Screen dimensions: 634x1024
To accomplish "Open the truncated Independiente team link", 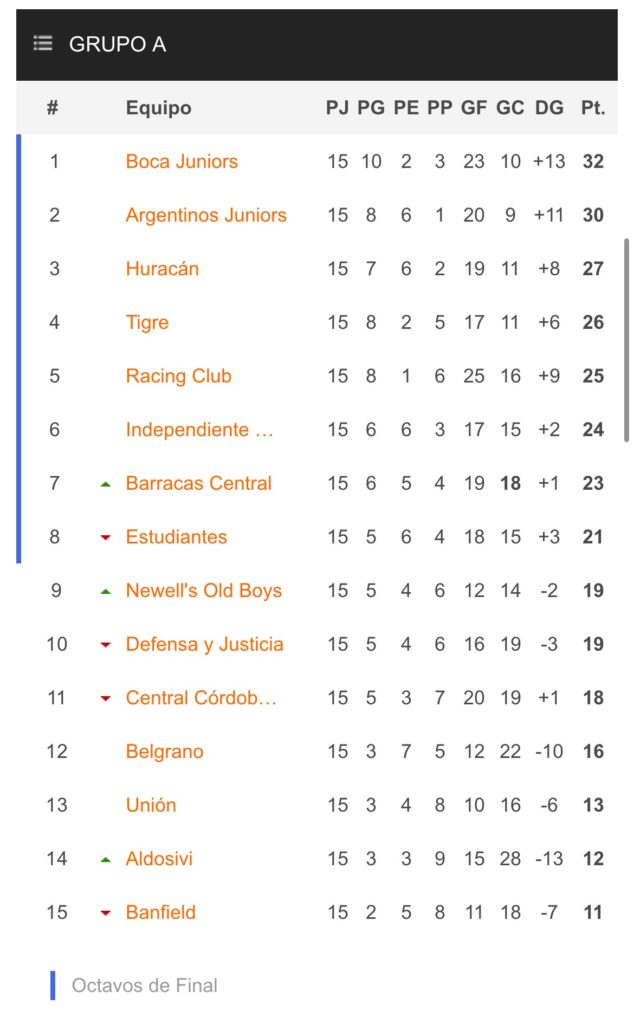I will coord(199,430).
